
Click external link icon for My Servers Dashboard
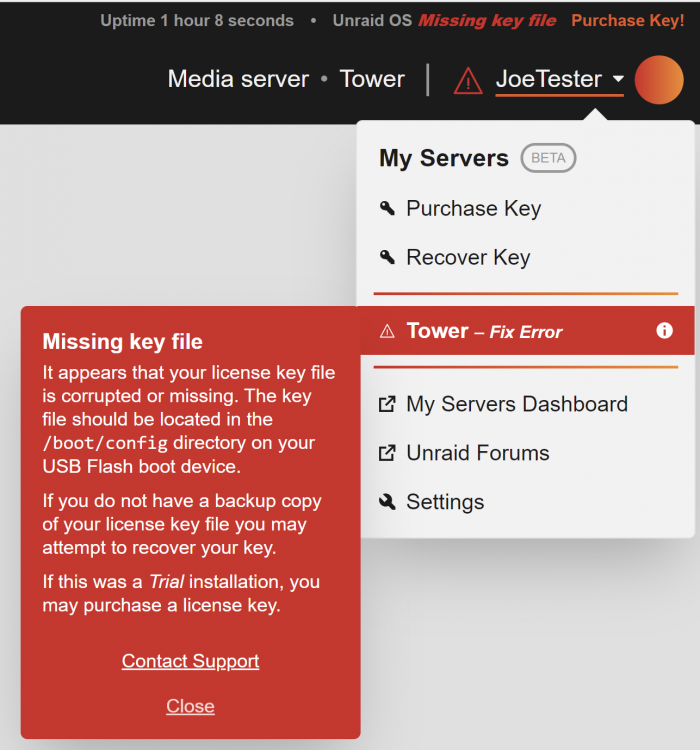coord(387,404)
